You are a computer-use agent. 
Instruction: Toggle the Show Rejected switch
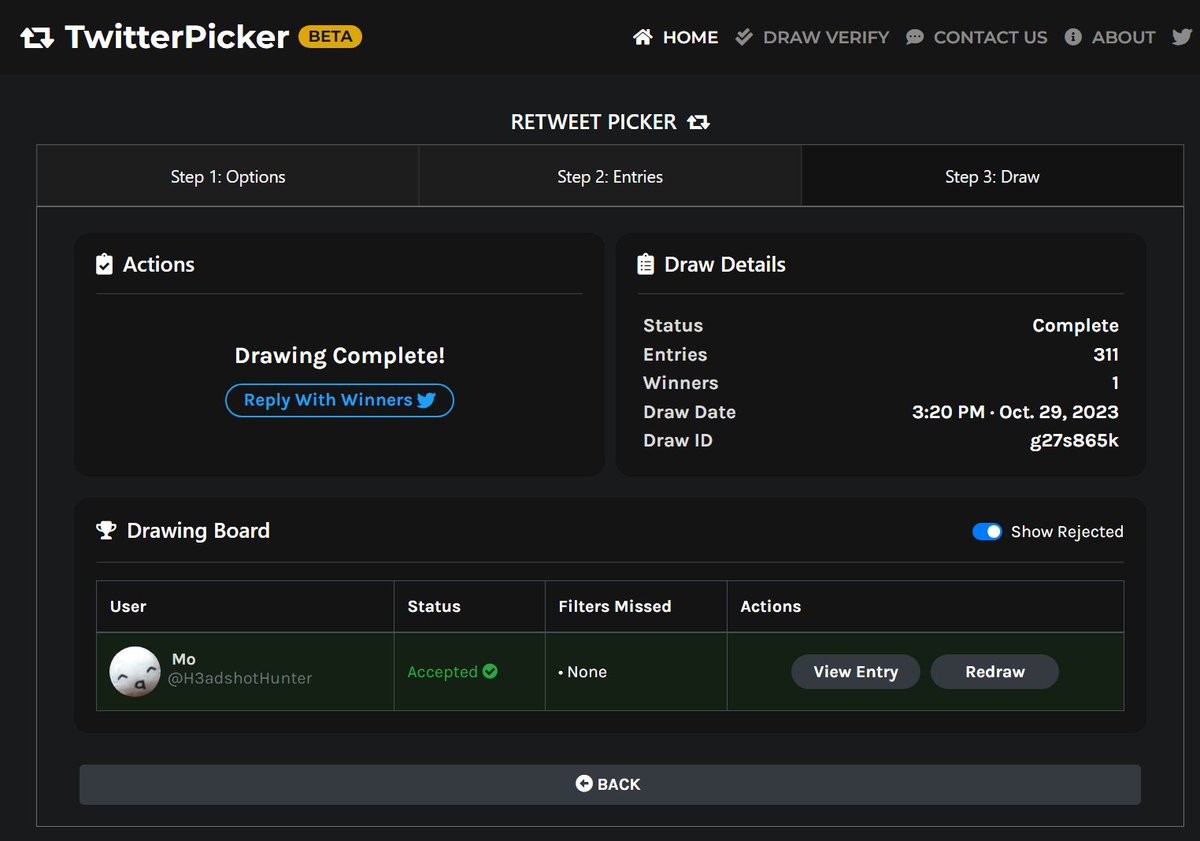tap(987, 532)
